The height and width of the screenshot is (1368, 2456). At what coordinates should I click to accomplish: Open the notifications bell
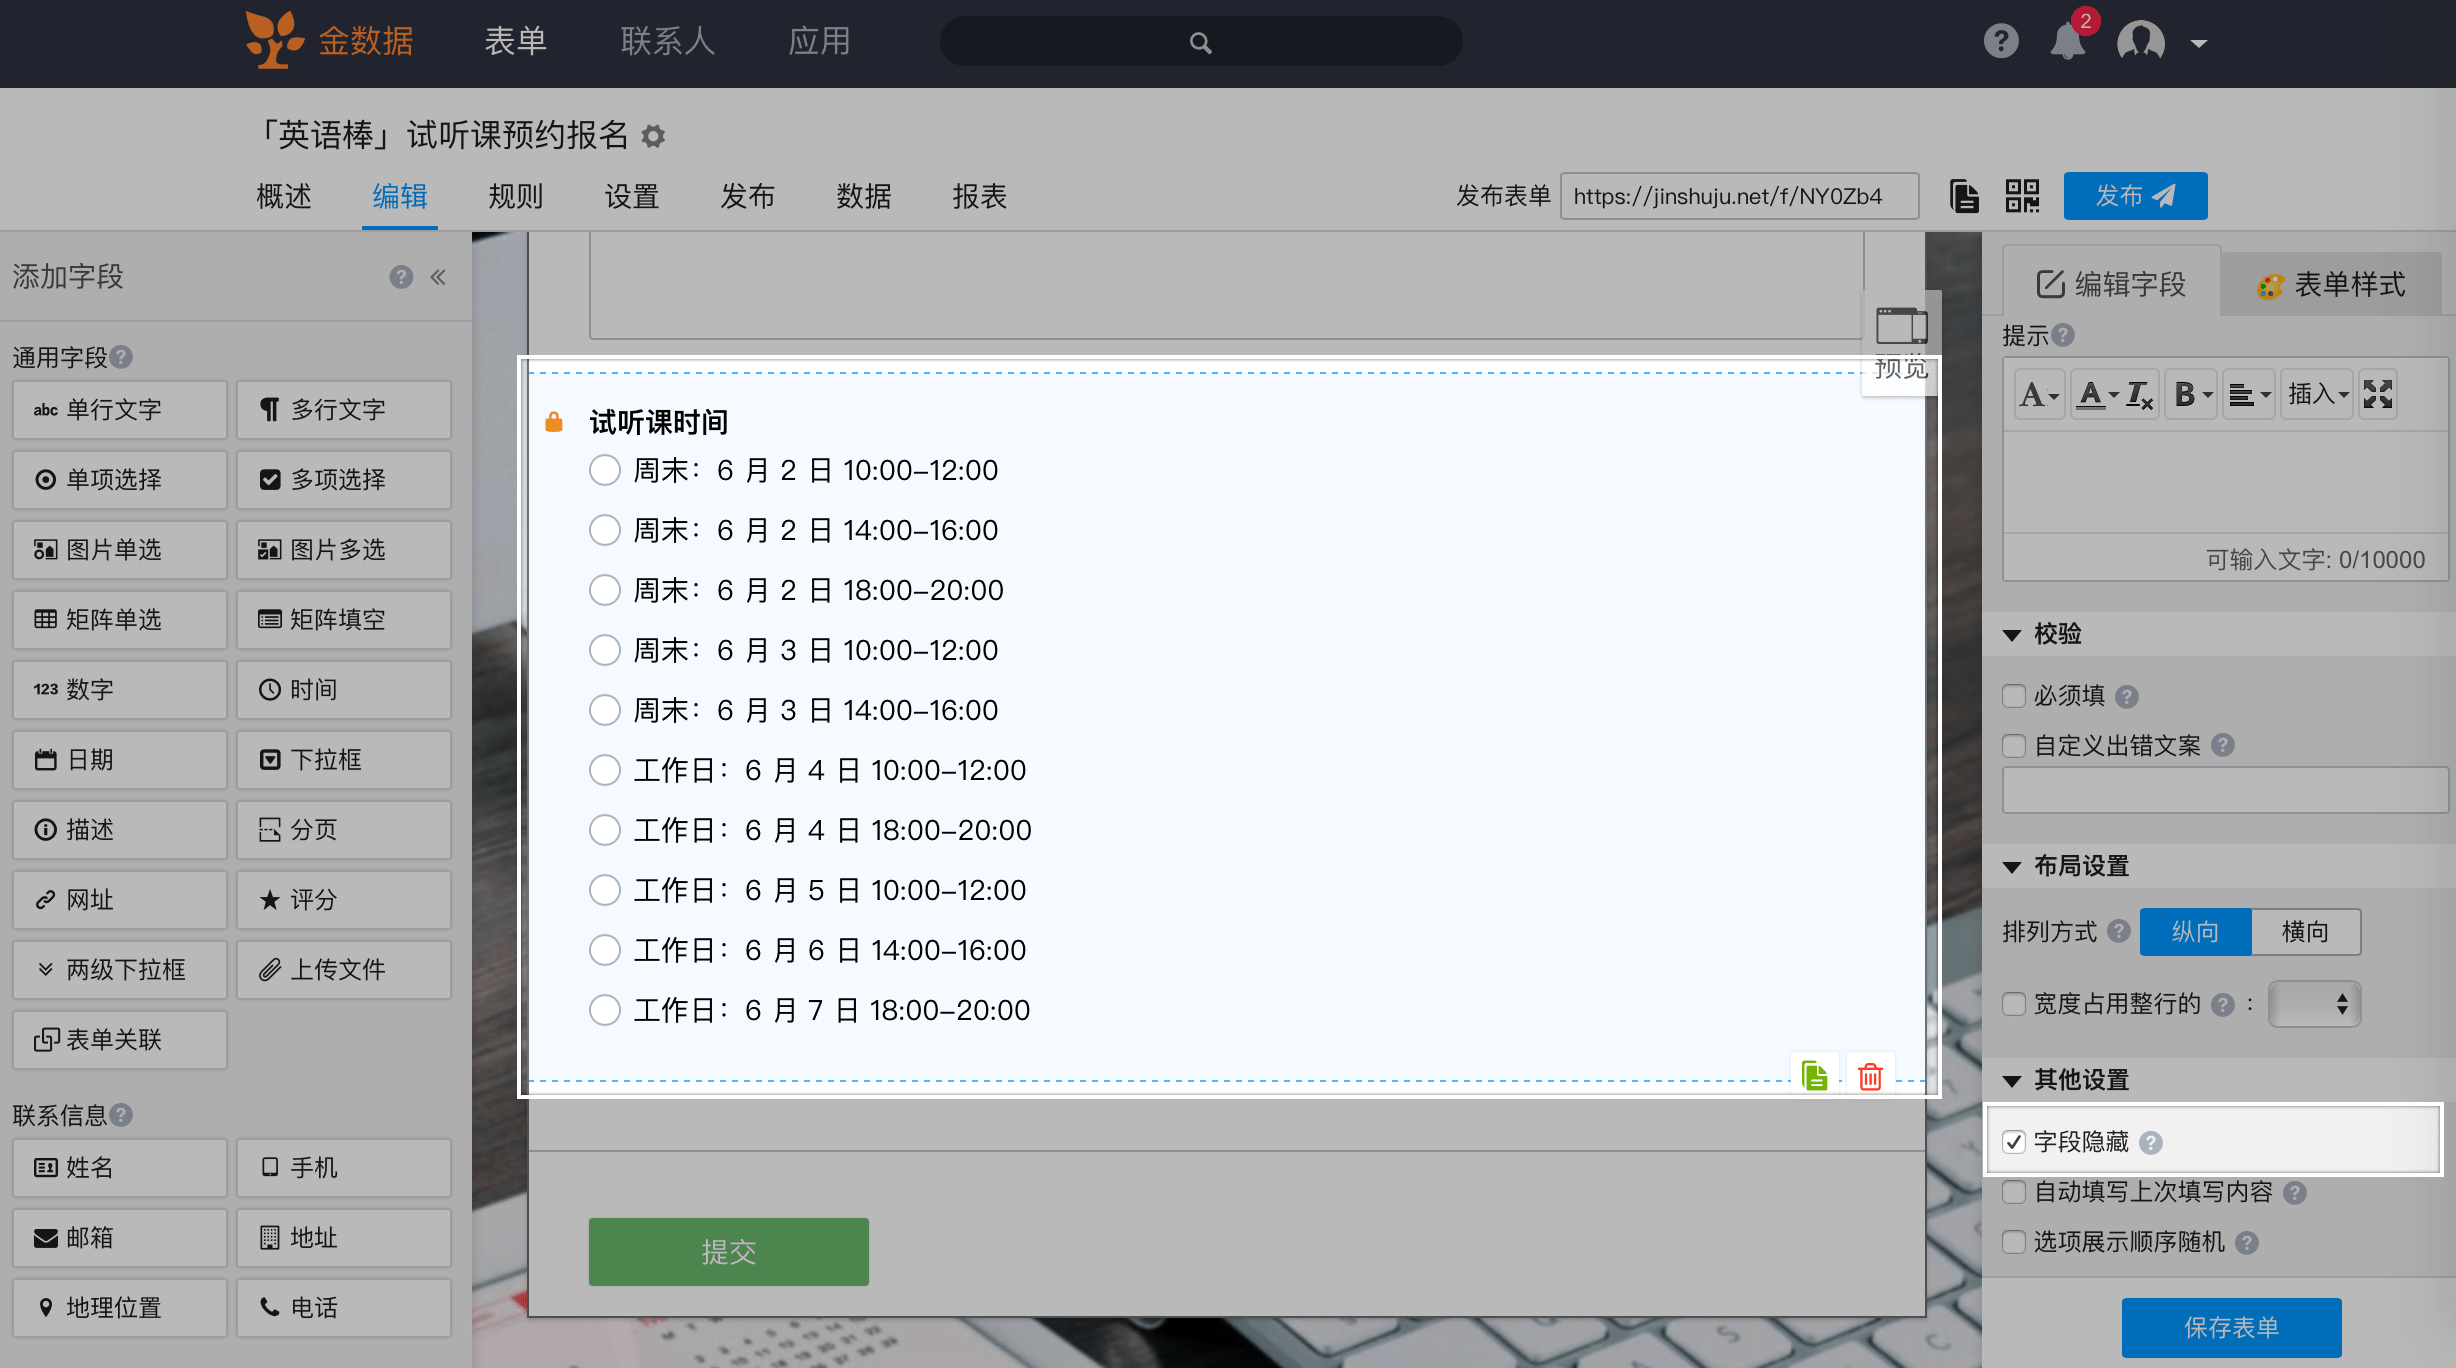tap(2067, 42)
